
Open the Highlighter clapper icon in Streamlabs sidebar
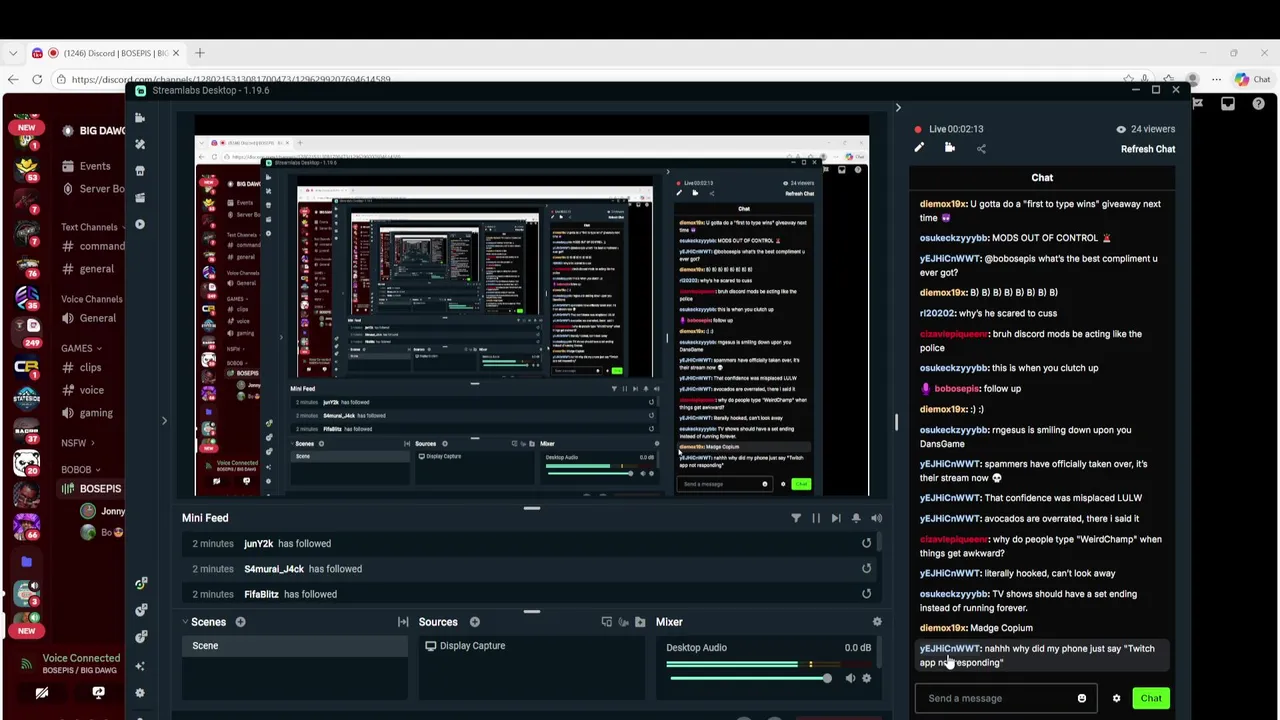(140, 197)
